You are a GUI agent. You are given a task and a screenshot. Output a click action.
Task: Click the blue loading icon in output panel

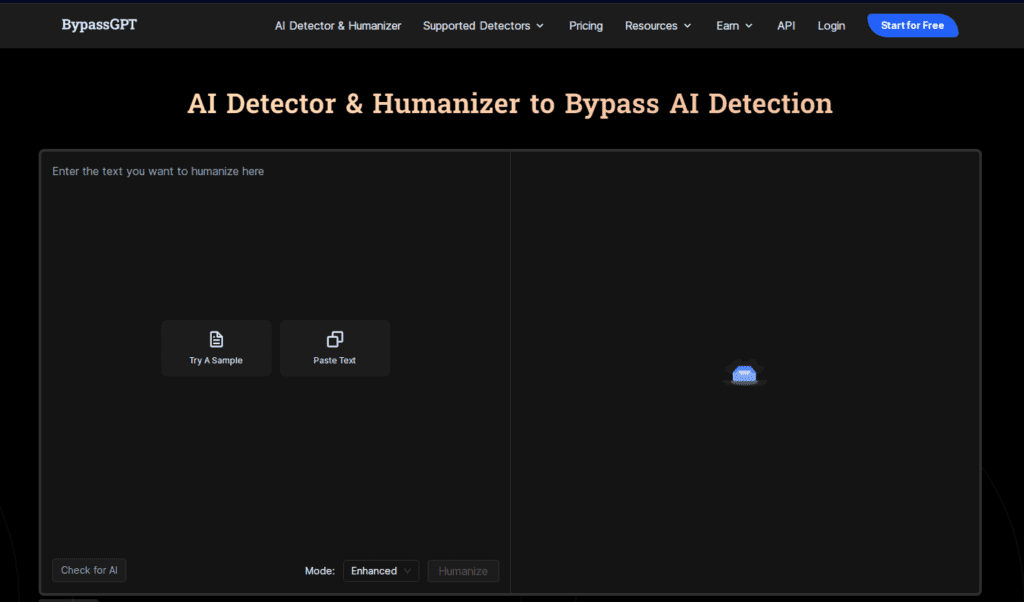(x=743, y=374)
